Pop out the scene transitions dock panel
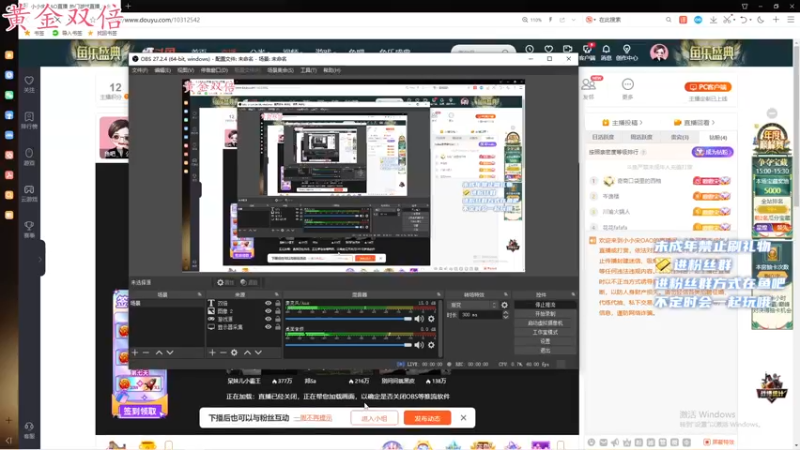Viewport: 800px width, 450px height. (506, 294)
